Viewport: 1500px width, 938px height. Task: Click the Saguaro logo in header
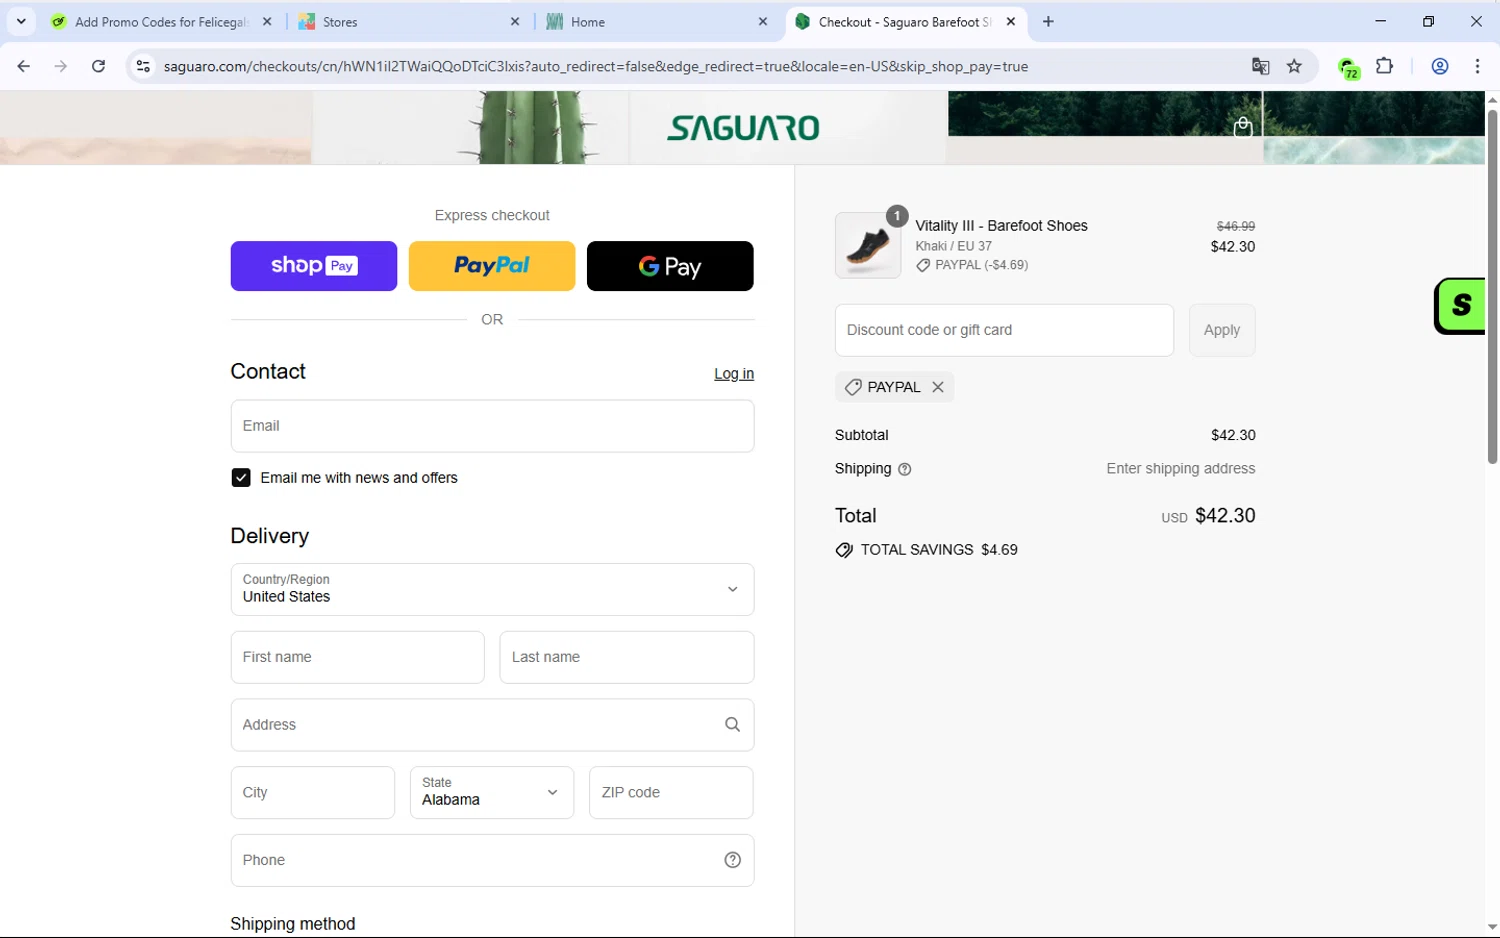[x=743, y=128]
